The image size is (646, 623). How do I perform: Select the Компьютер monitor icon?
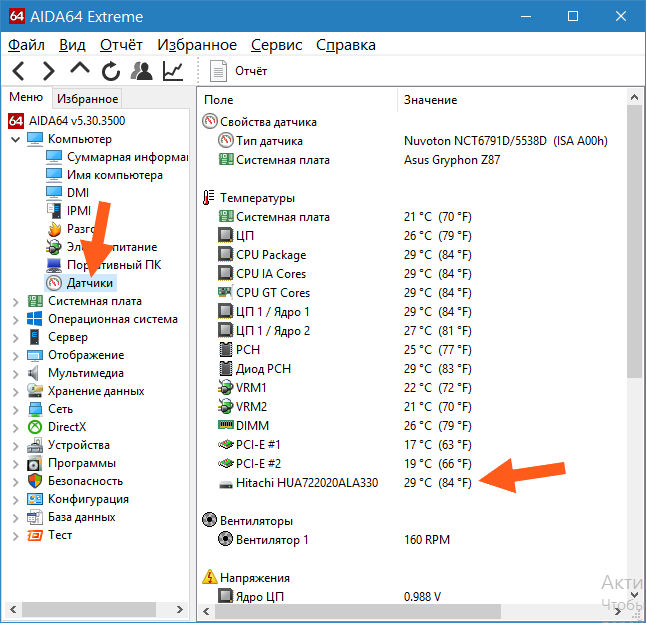coord(35,139)
